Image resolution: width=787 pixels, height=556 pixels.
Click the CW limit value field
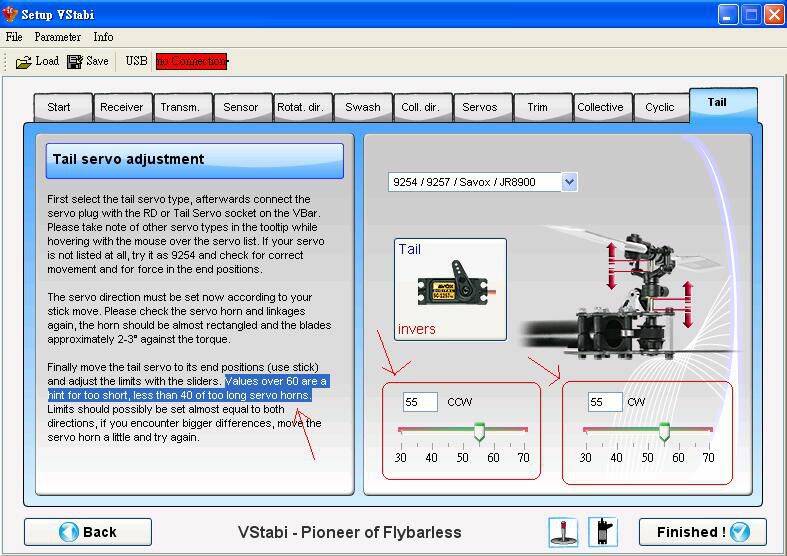click(605, 402)
